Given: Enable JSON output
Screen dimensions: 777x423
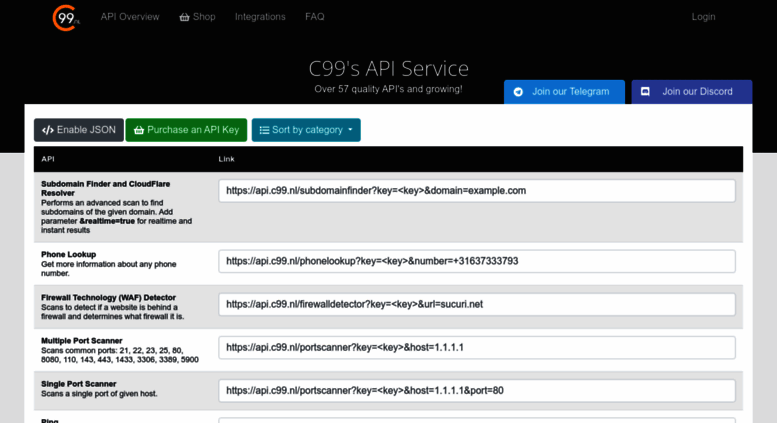Looking at the screenshot, I should (x=79, y=130).
